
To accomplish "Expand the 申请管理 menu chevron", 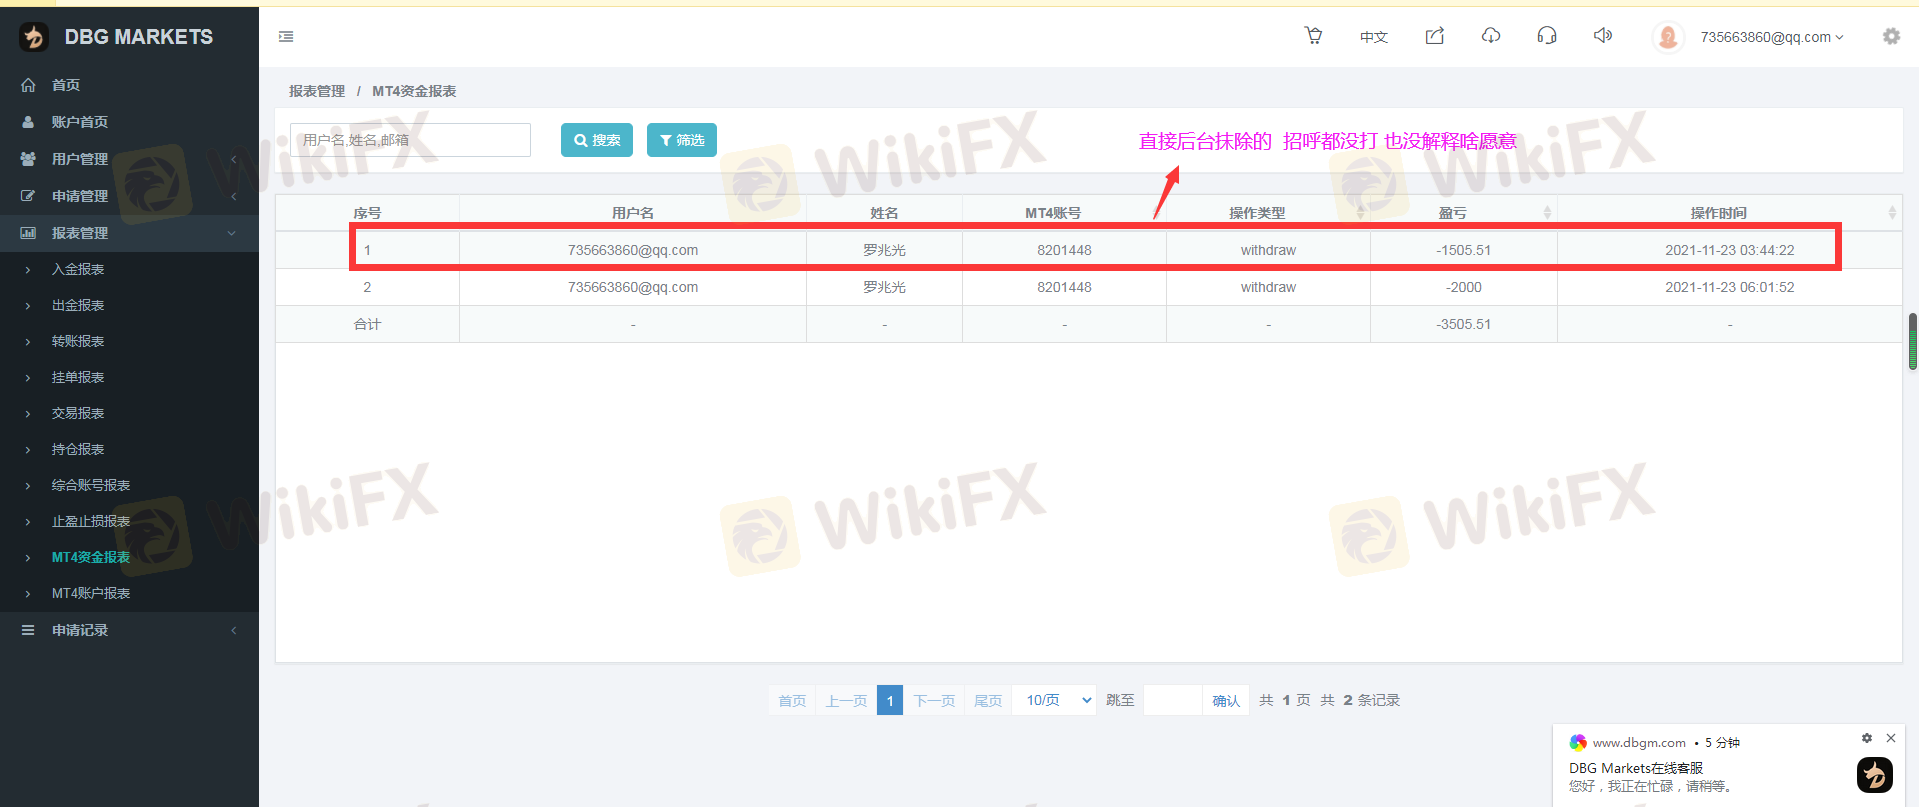I will 233,196.
